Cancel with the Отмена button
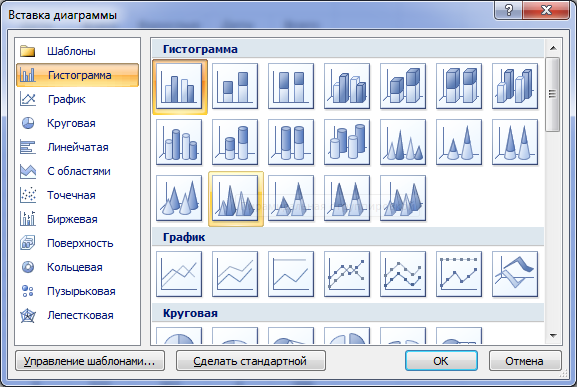The image size is (577, 387). point(525,361)
